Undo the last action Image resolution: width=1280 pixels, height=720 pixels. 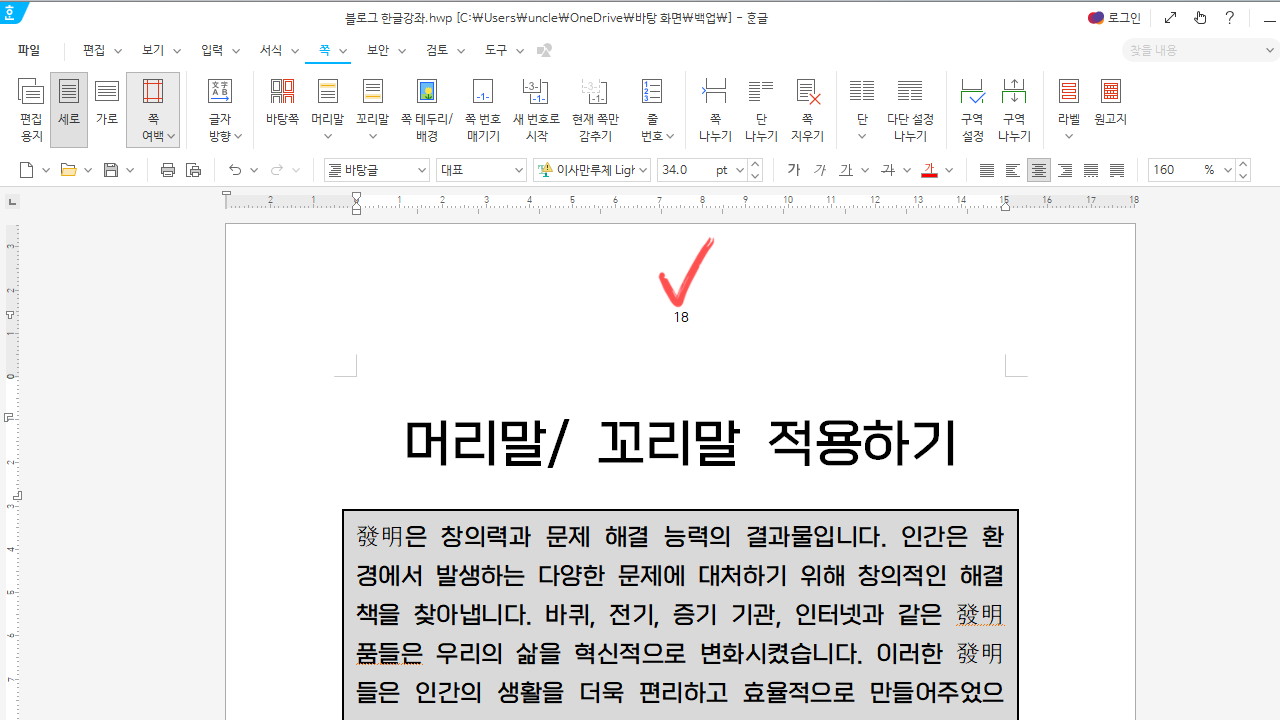(235, 170)
